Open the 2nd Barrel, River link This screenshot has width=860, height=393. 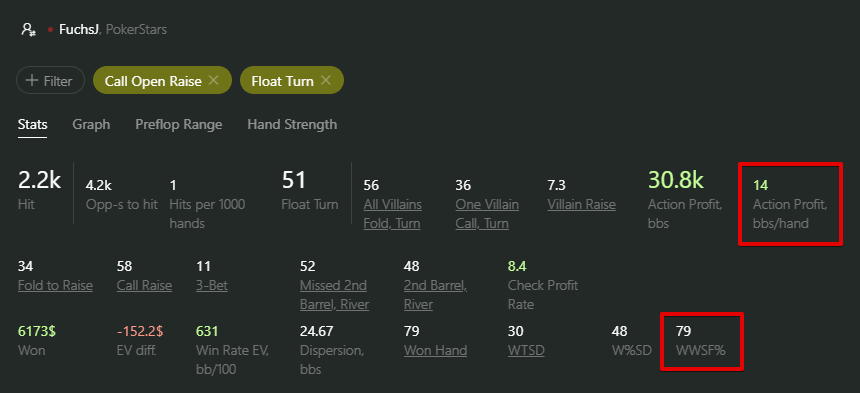point(435,295)
